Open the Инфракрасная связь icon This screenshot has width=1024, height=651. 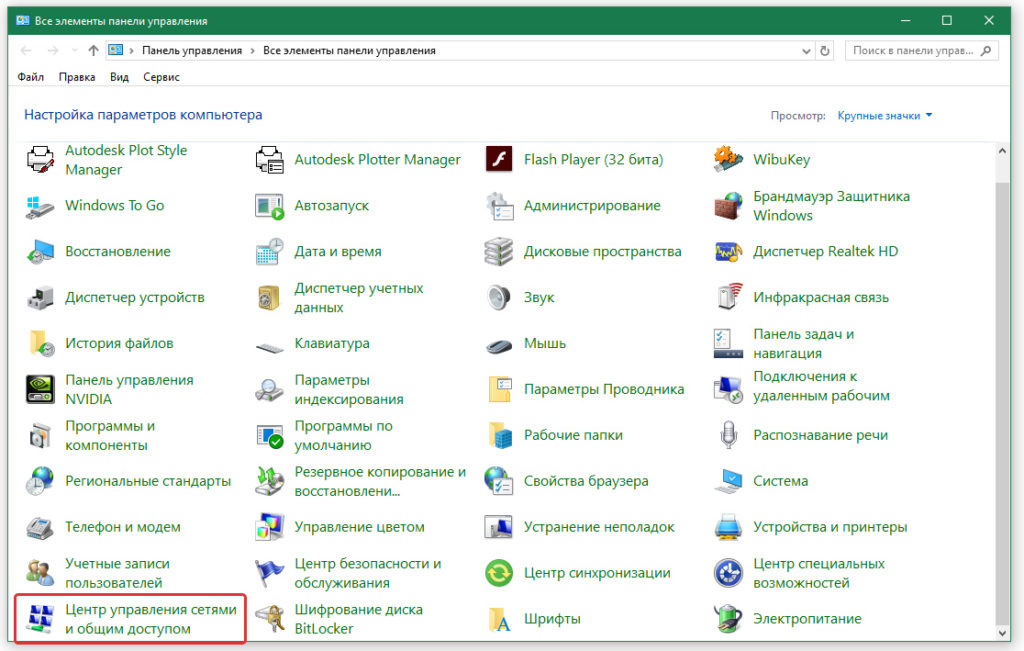tap(728, 298)
